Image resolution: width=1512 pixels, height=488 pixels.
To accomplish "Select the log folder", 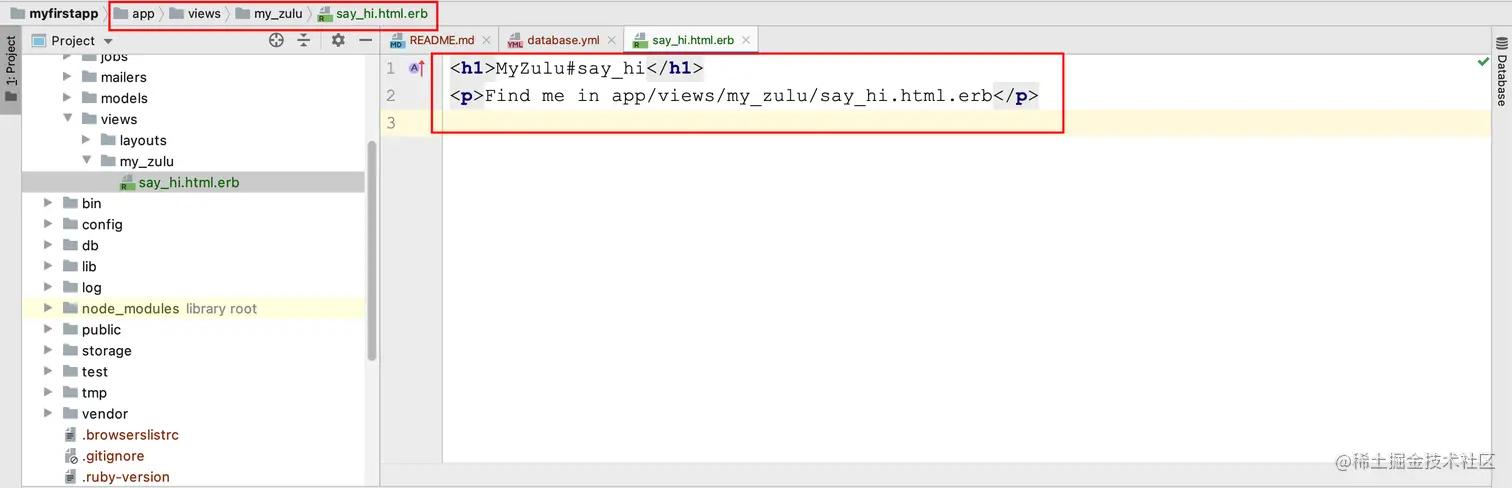I will coord(82,287).
